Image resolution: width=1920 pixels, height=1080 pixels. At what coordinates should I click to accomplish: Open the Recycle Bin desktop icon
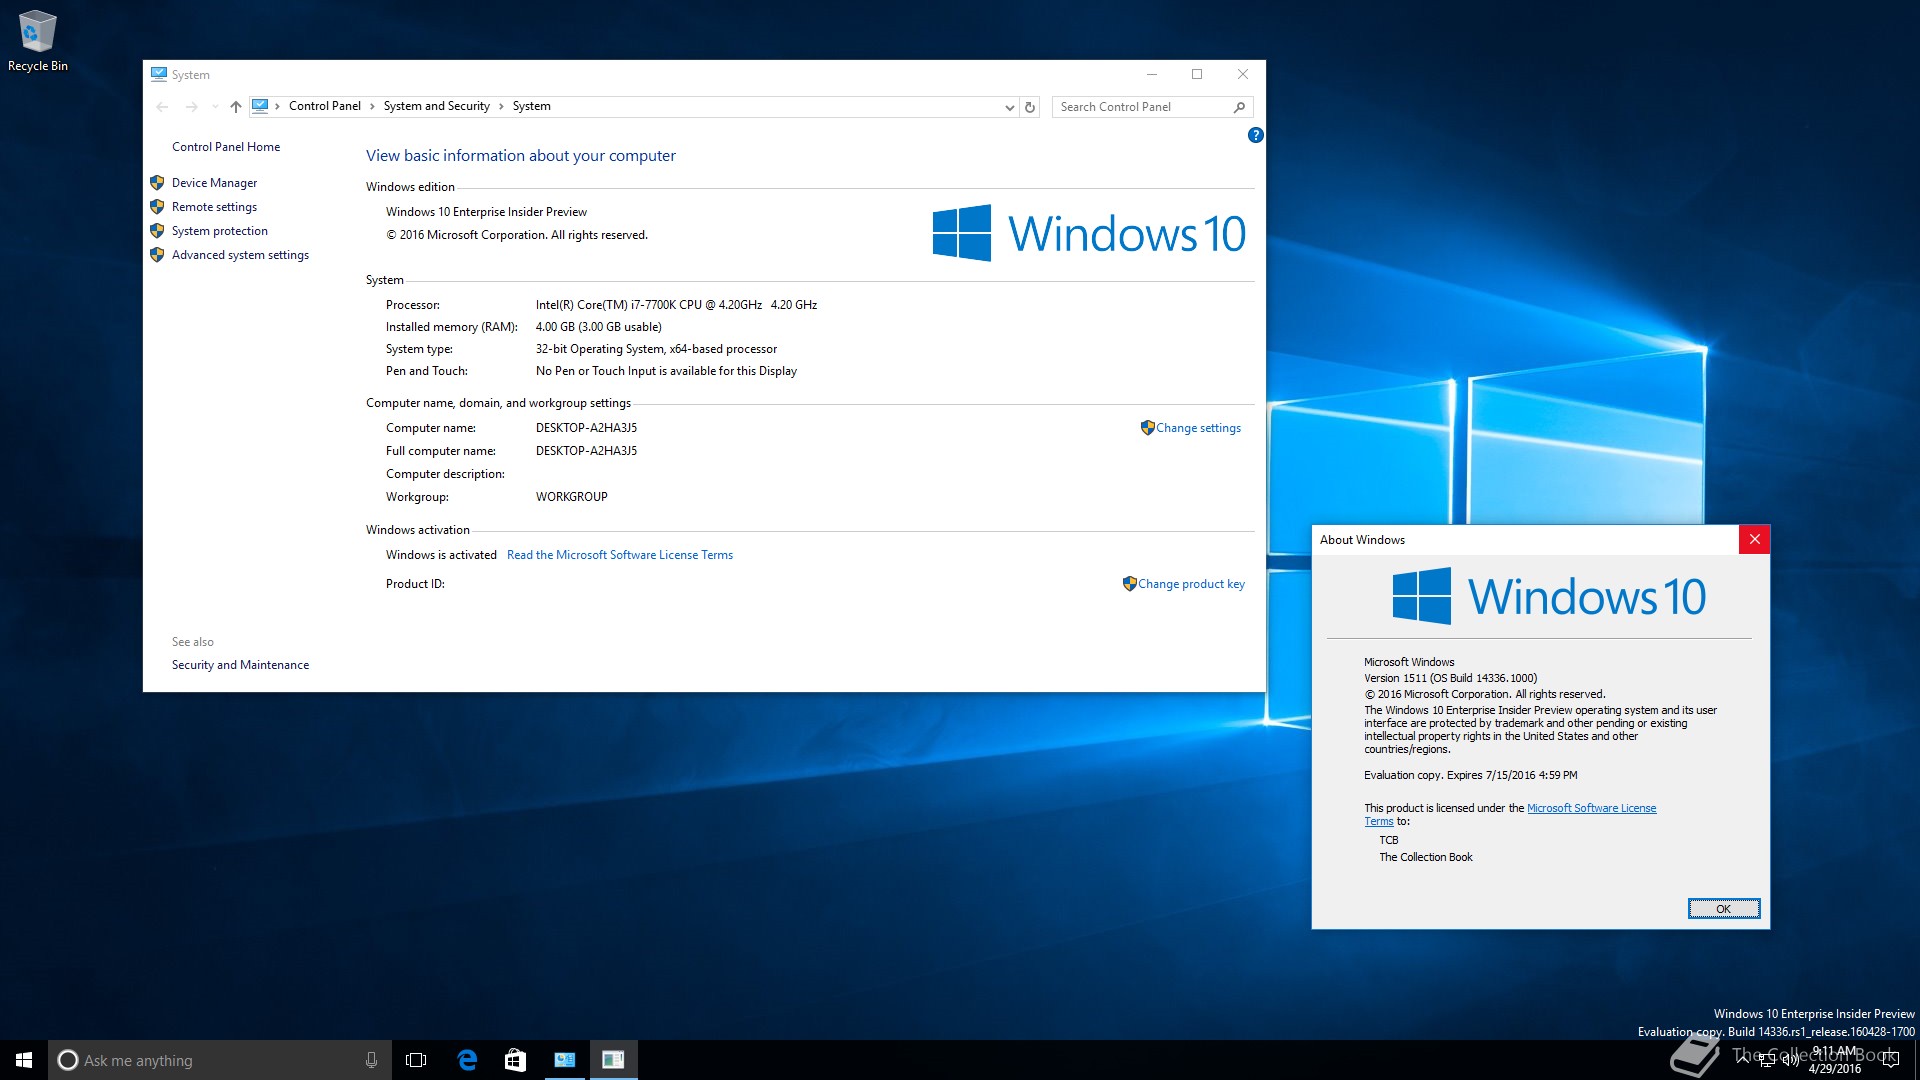pos(37,40)
